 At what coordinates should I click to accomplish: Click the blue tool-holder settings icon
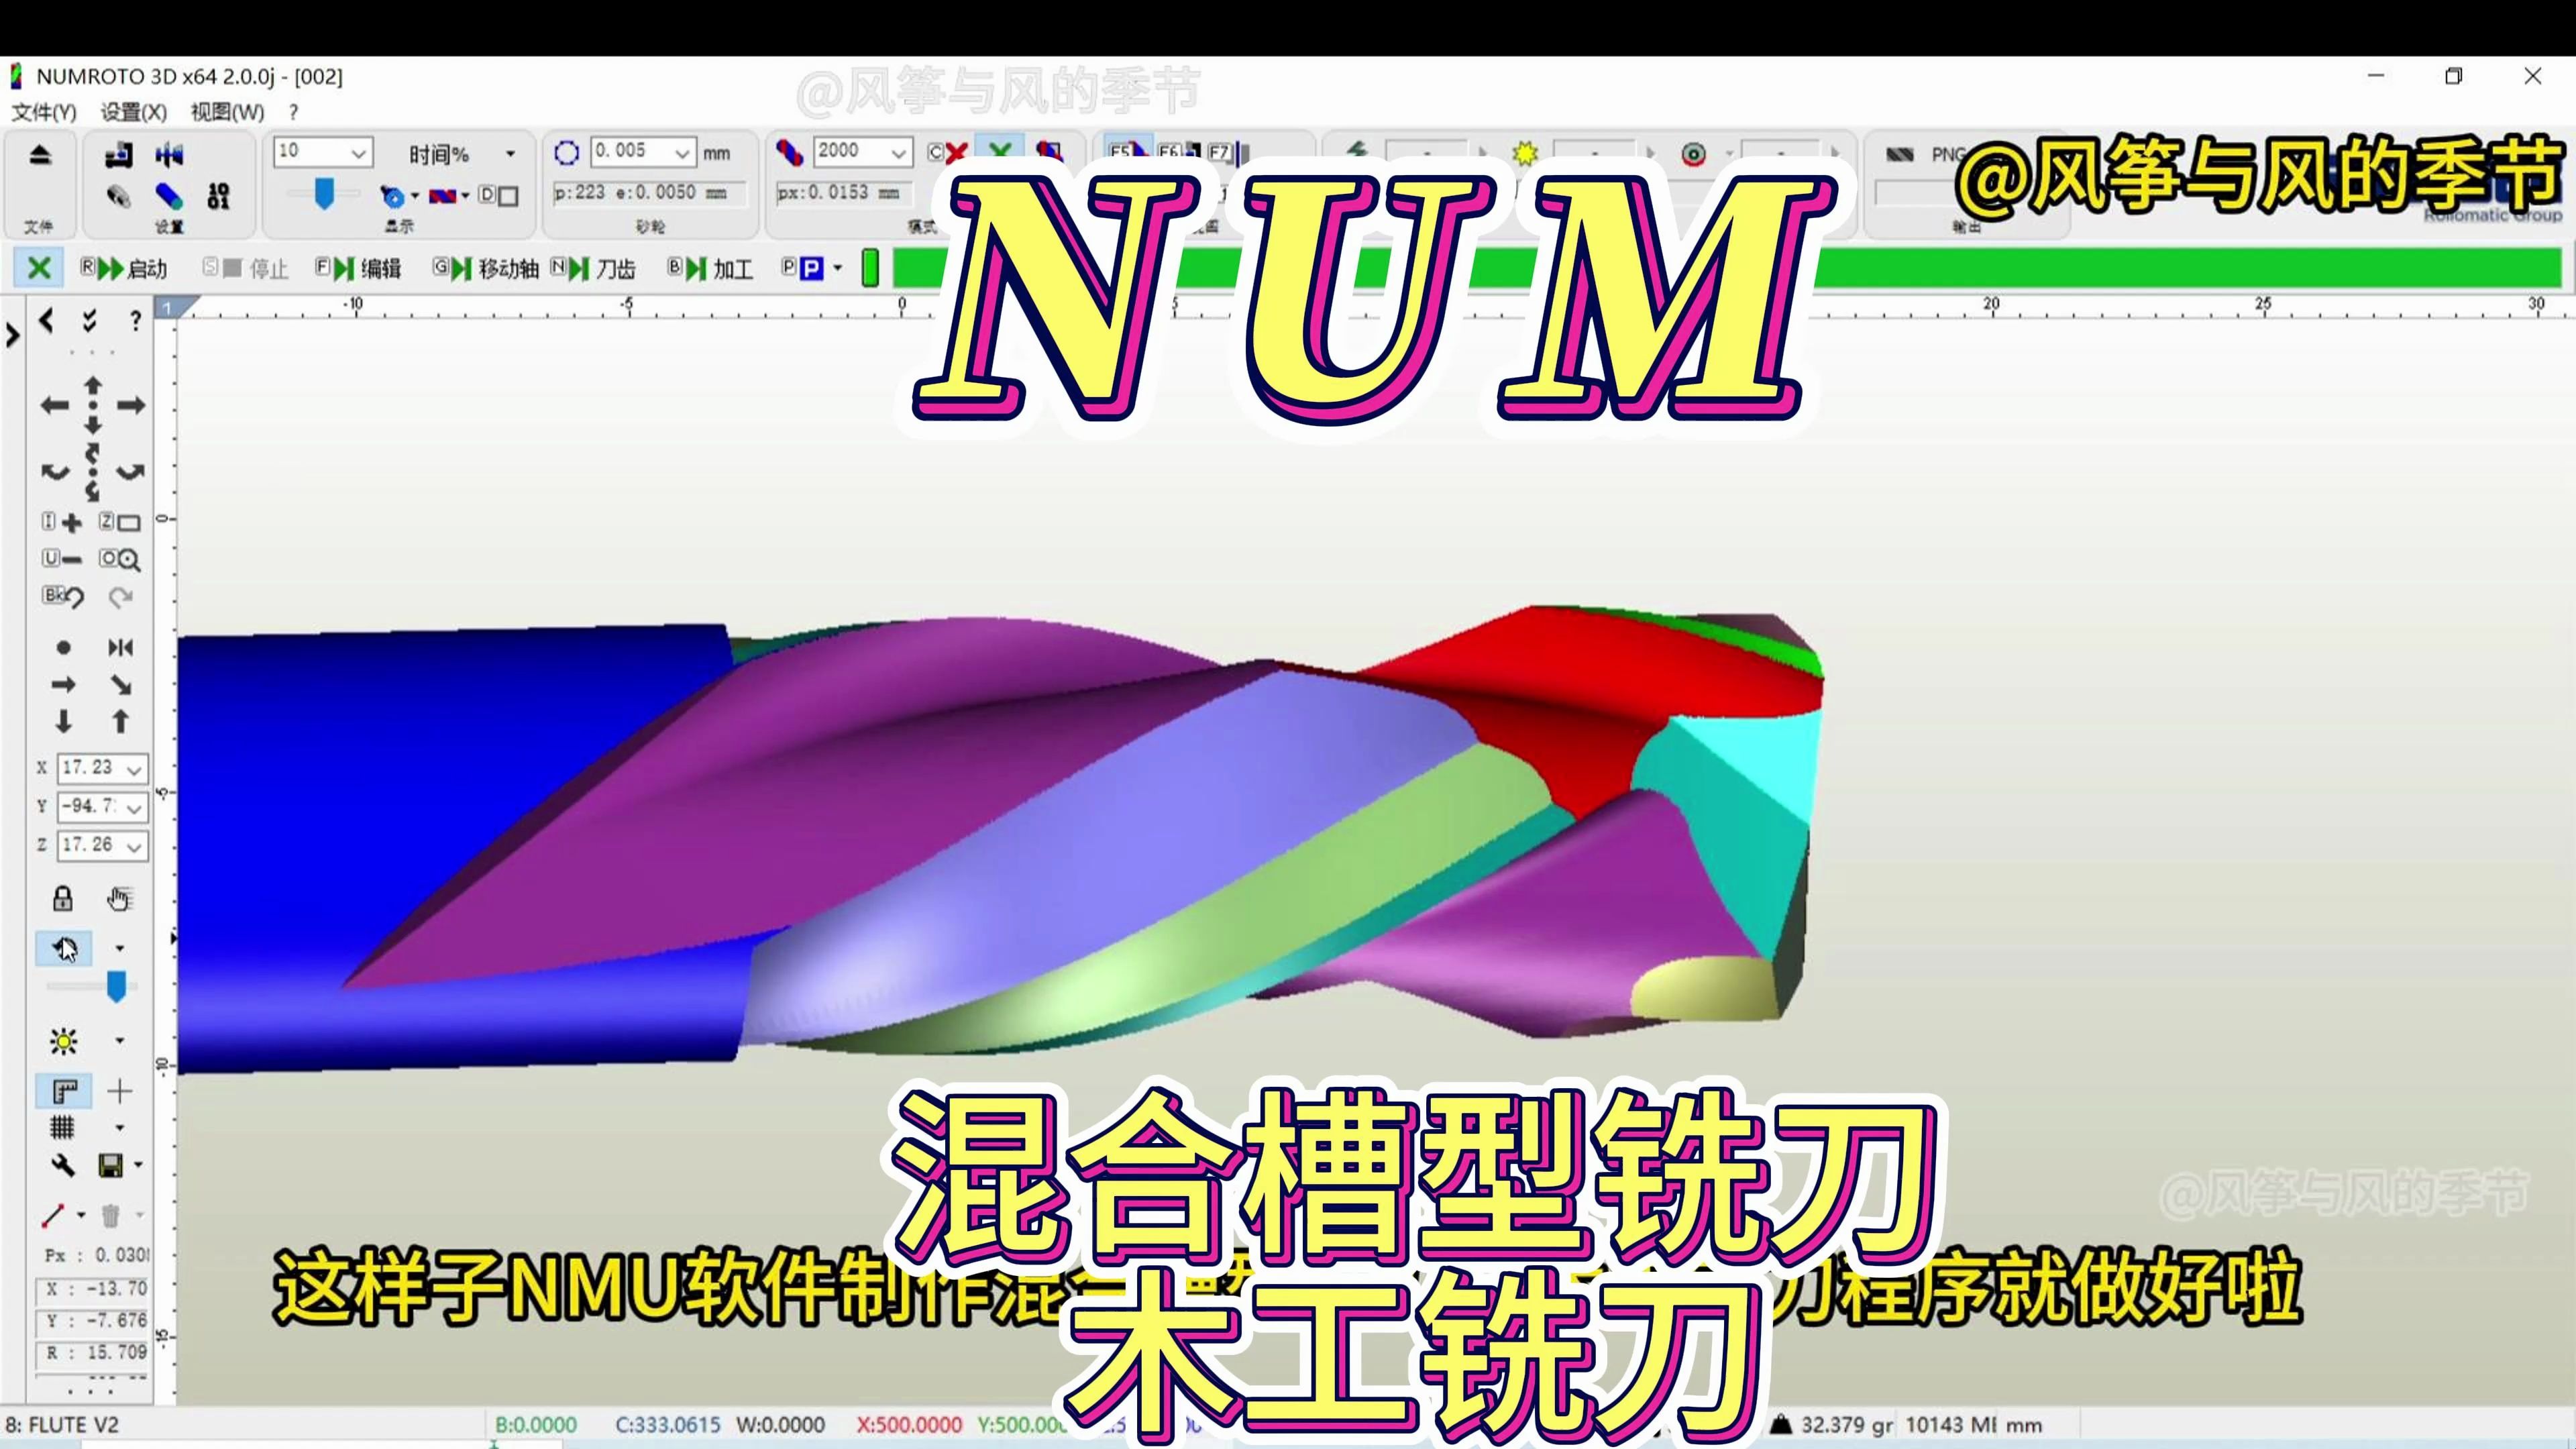tap(169, 155)
